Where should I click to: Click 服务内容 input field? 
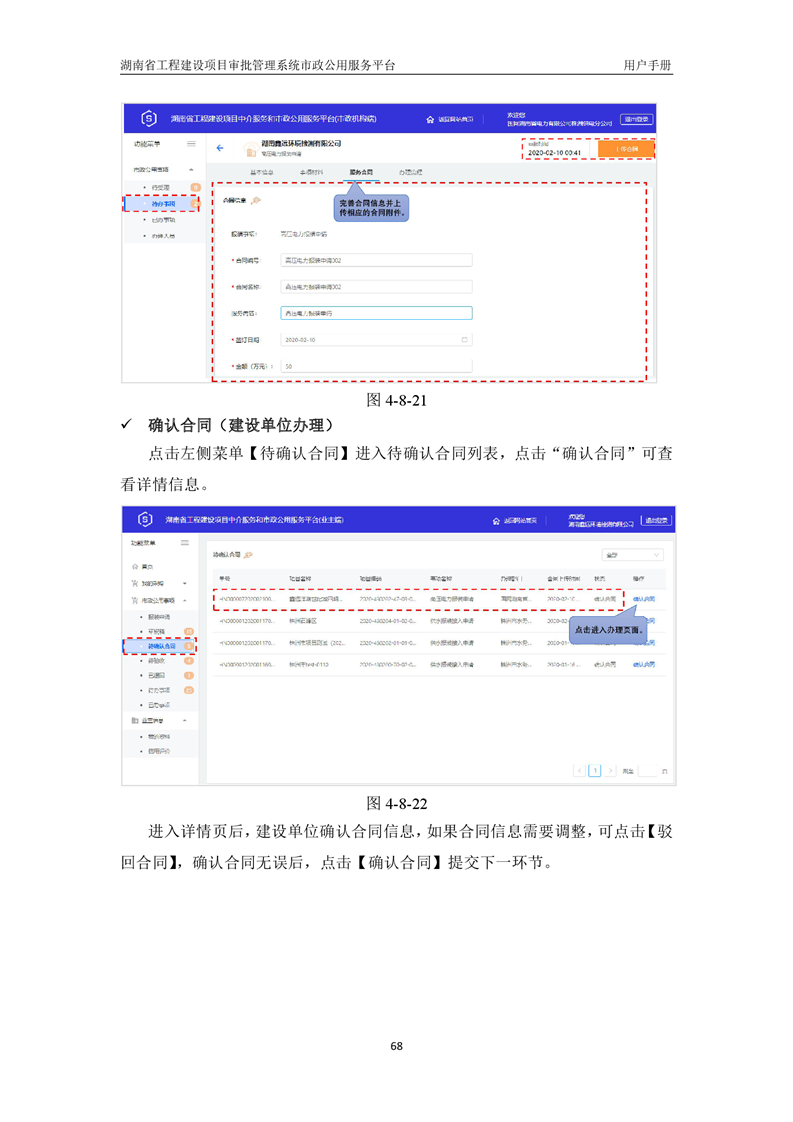(376, 313)
